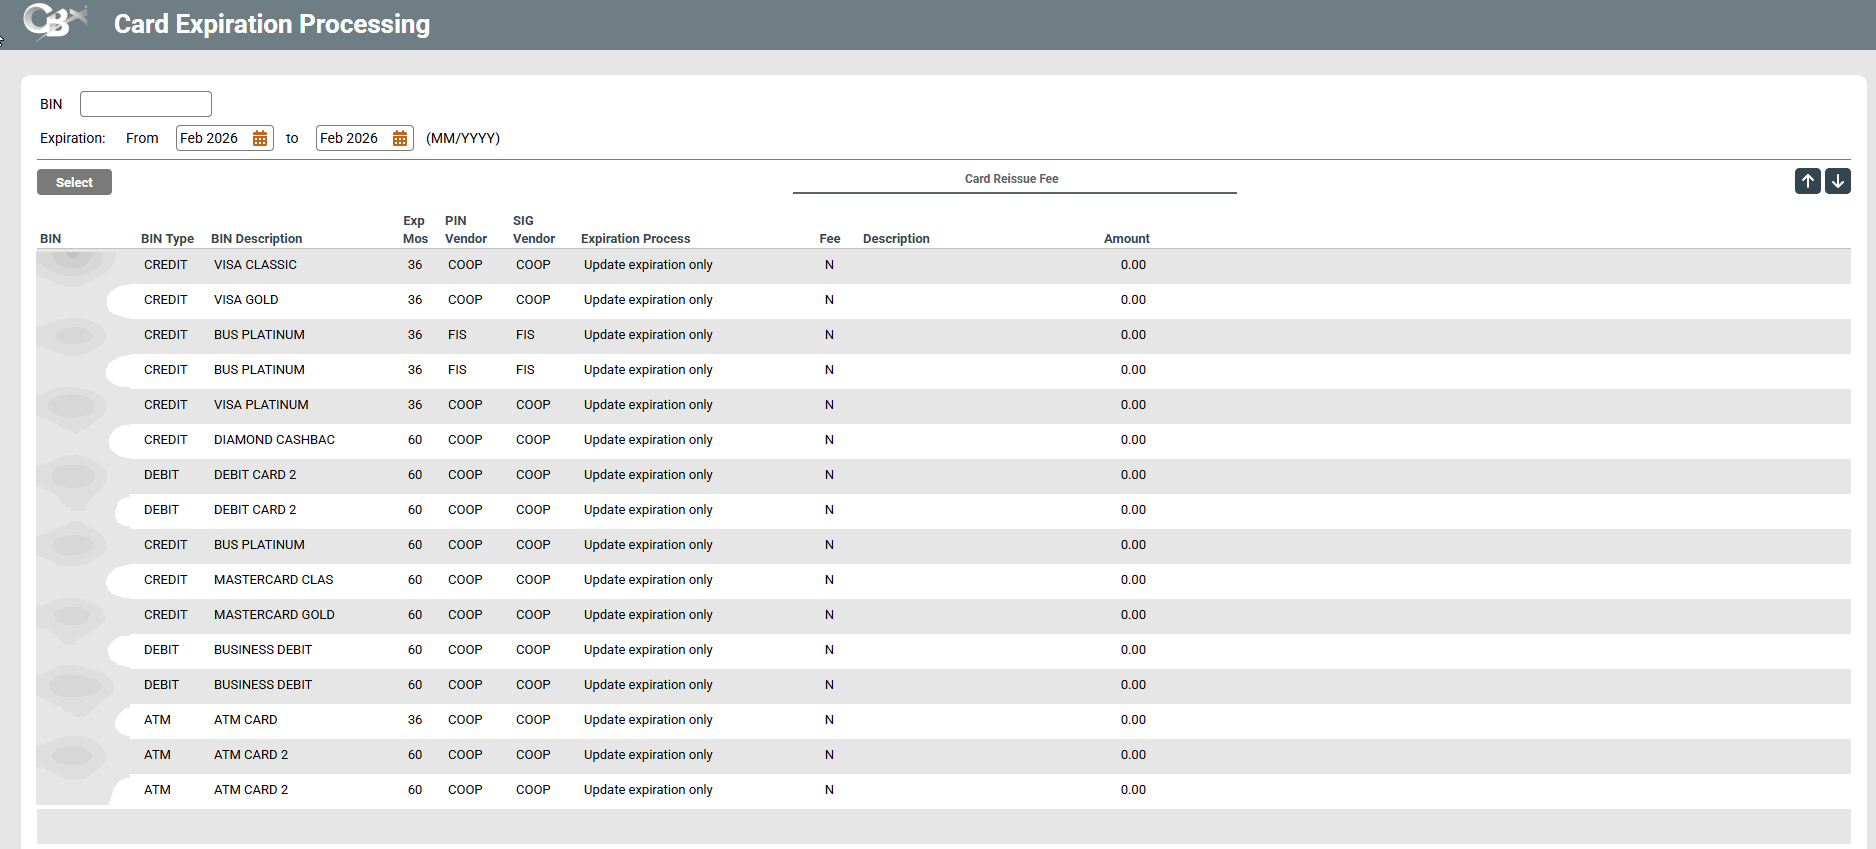Open the To date calendar picker
Image resolution: width=1876 pixels, height=849 pixels.
coord(400,138)
